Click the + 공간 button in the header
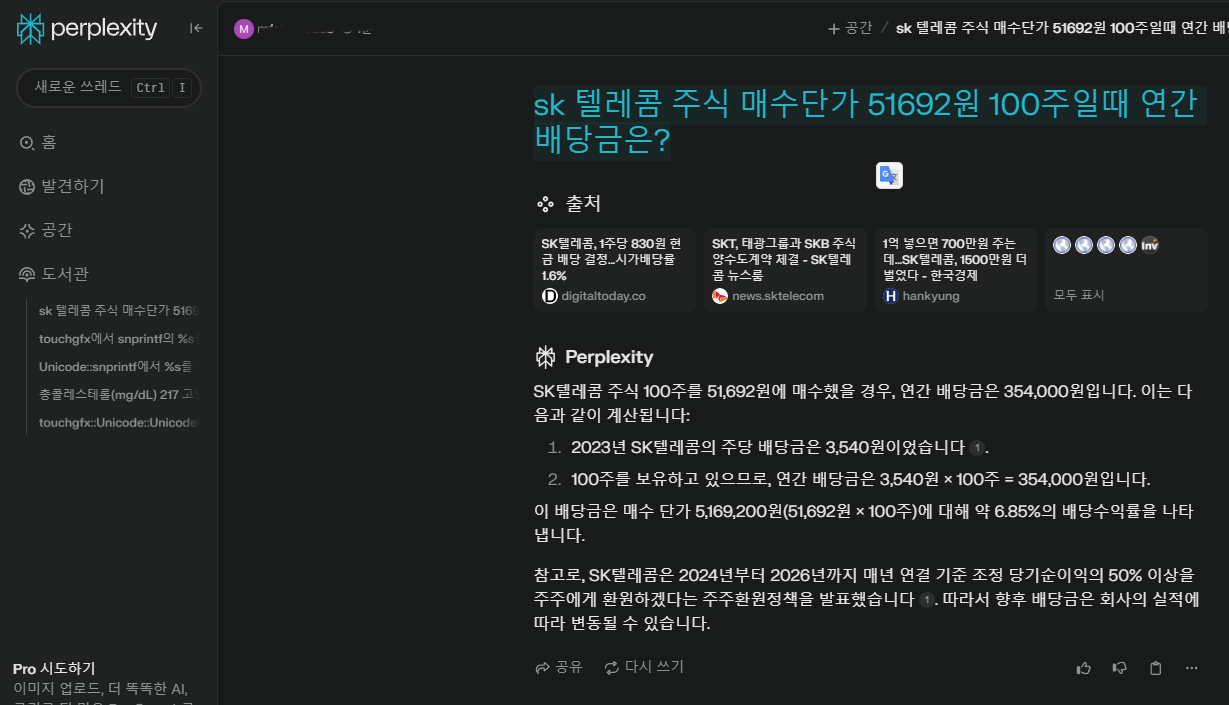This screenshot has width=1229, height=705. 850,28
